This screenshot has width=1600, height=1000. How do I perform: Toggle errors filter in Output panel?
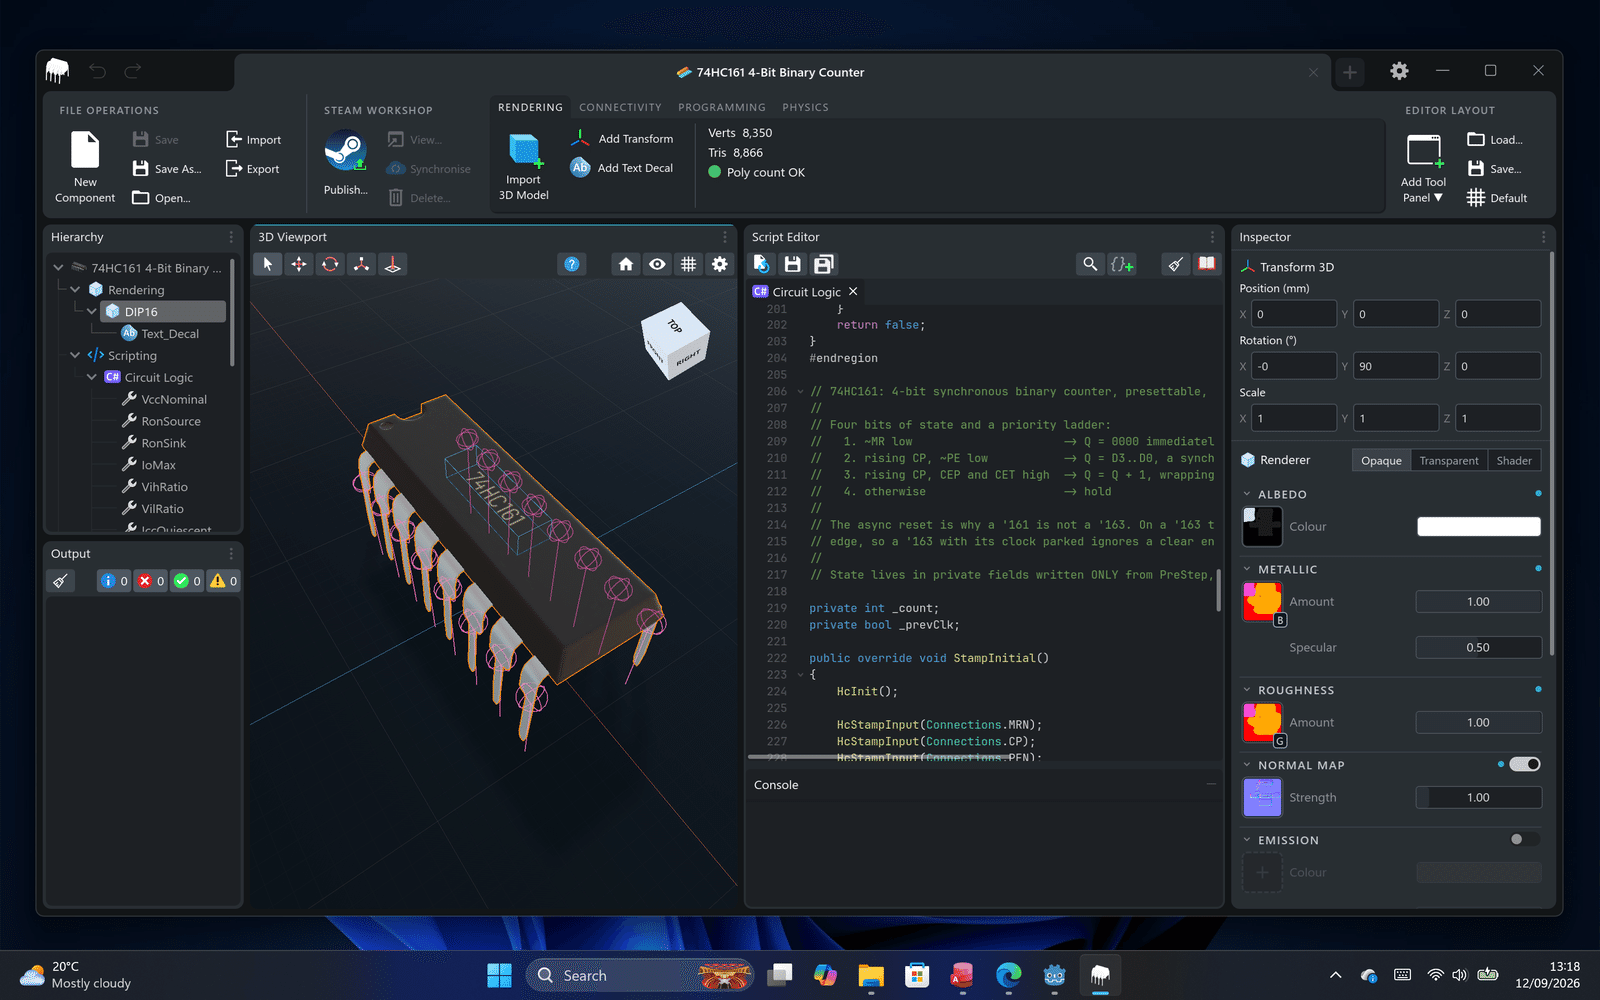[151, 581]
